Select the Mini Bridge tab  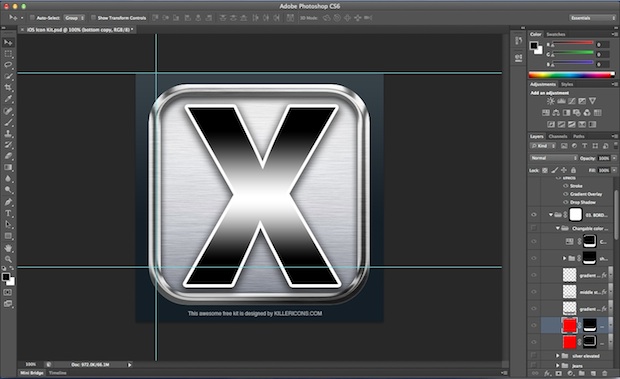[32, 373]
